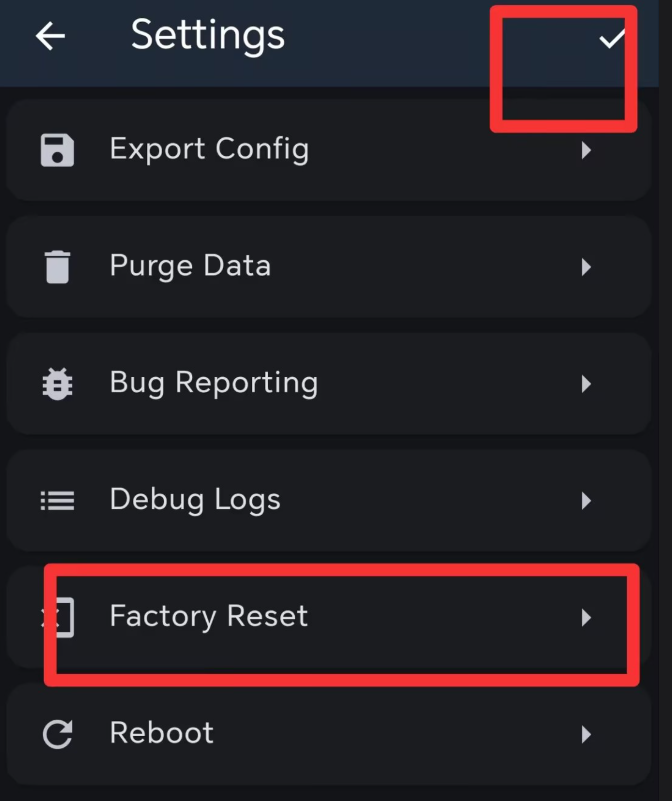672x801 pixels.
Task: Expand the Export Config row arrow
Action: pos(586,150)
